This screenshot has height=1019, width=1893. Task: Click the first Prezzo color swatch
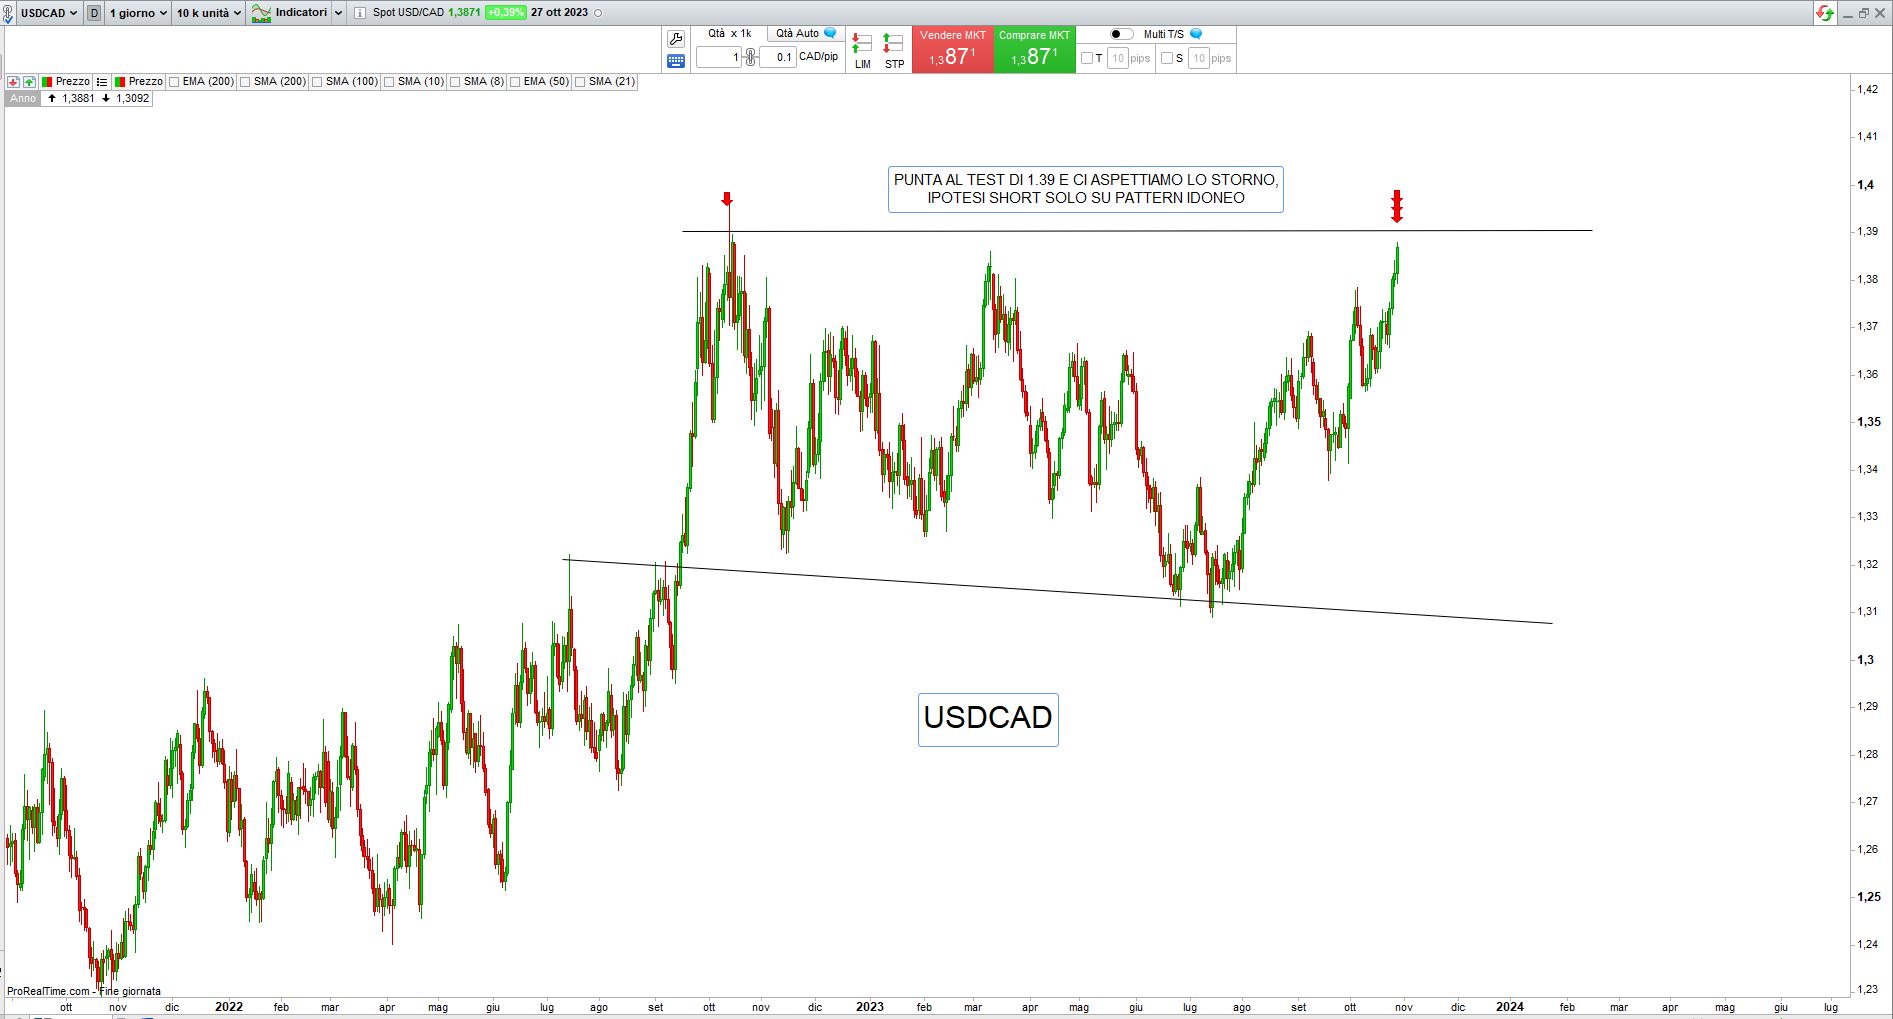click(x=47, y=82)
